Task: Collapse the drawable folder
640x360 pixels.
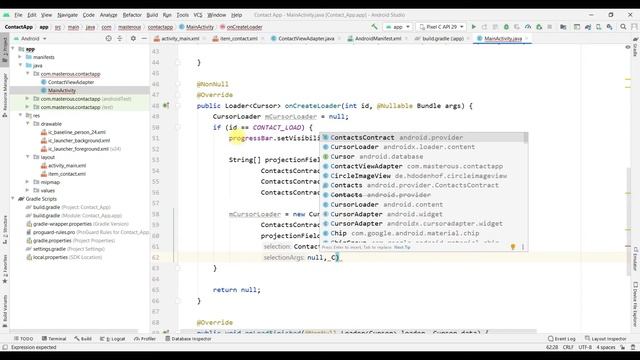Action: pos(27,124)
